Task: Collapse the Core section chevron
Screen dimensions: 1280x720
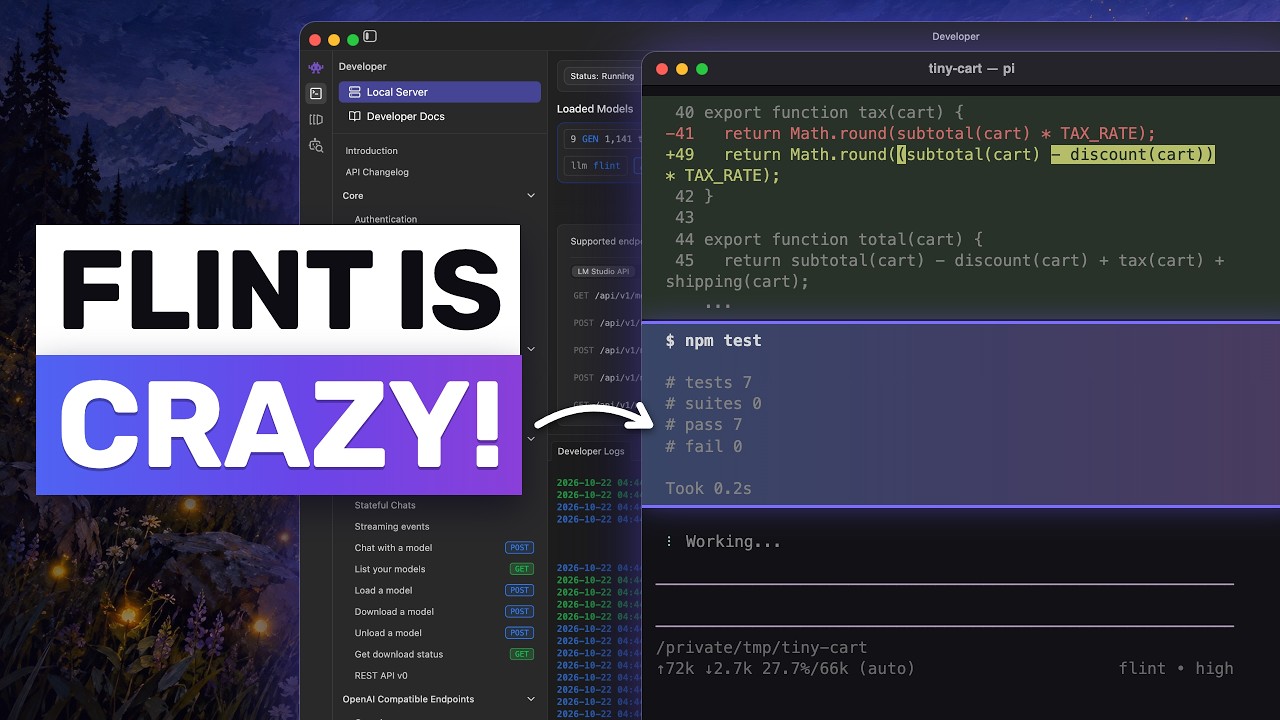Action: coord(531,196)
